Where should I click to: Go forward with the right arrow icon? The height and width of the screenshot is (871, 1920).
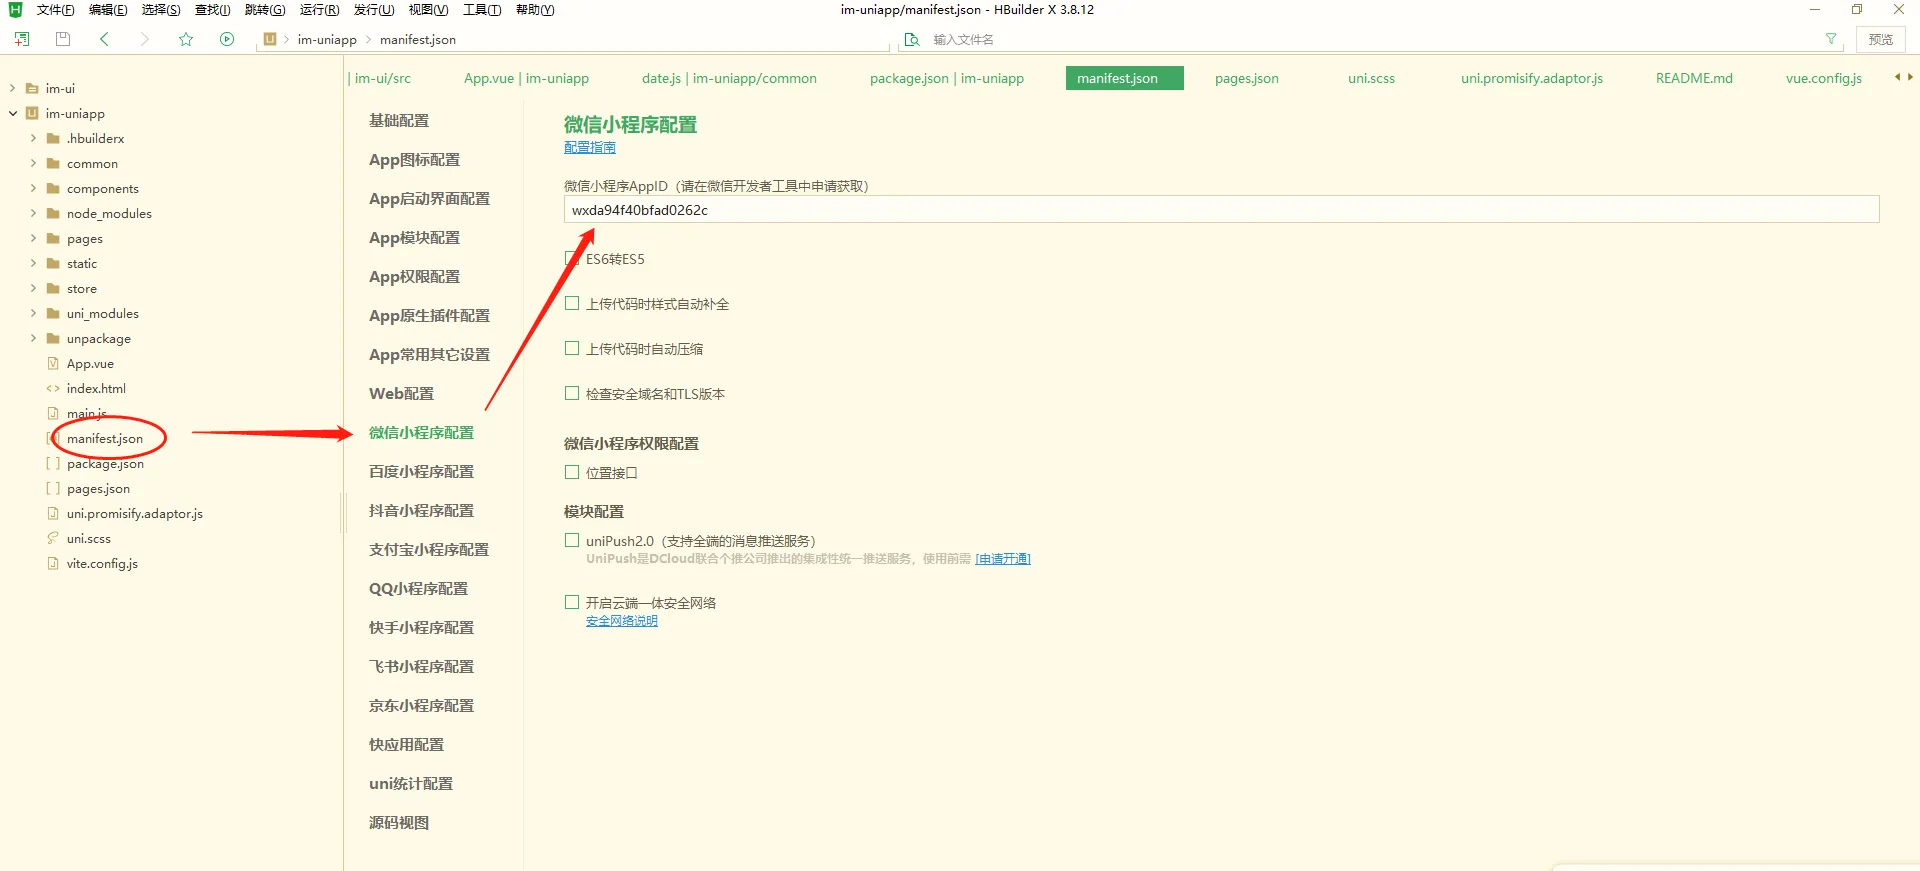[145, 39]
